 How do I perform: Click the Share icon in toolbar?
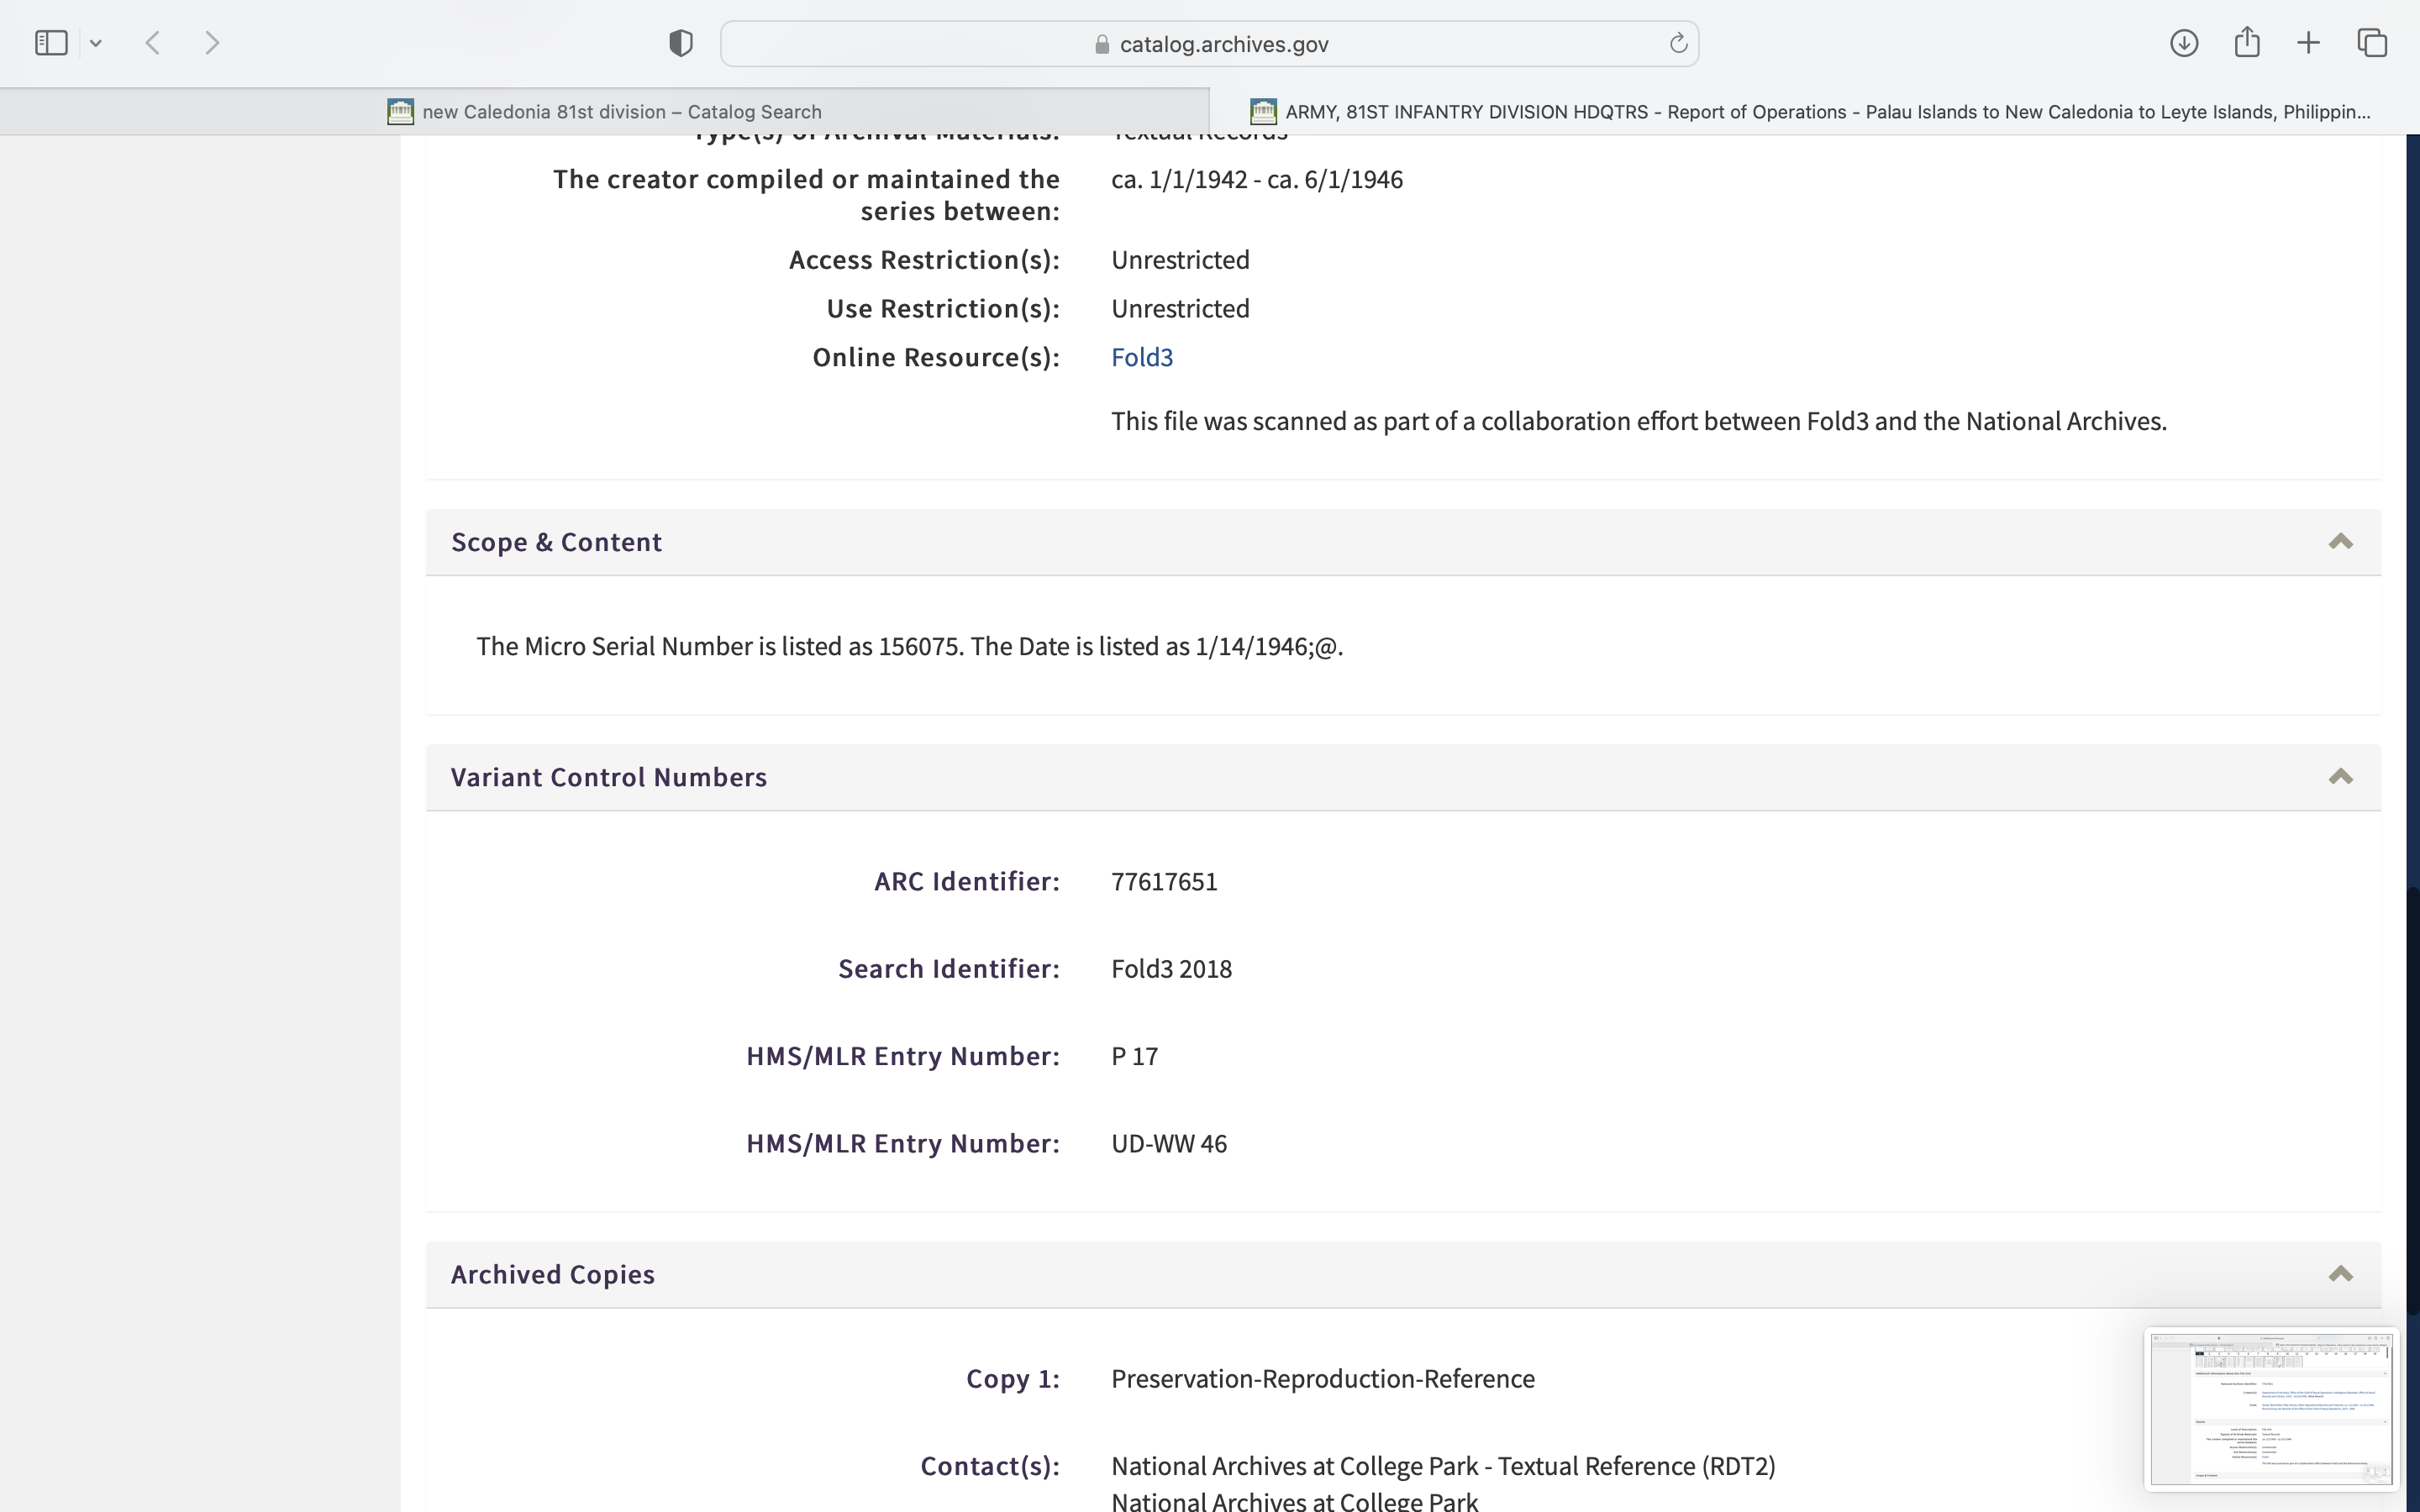pyautogui.click(x=2247, y=43)
